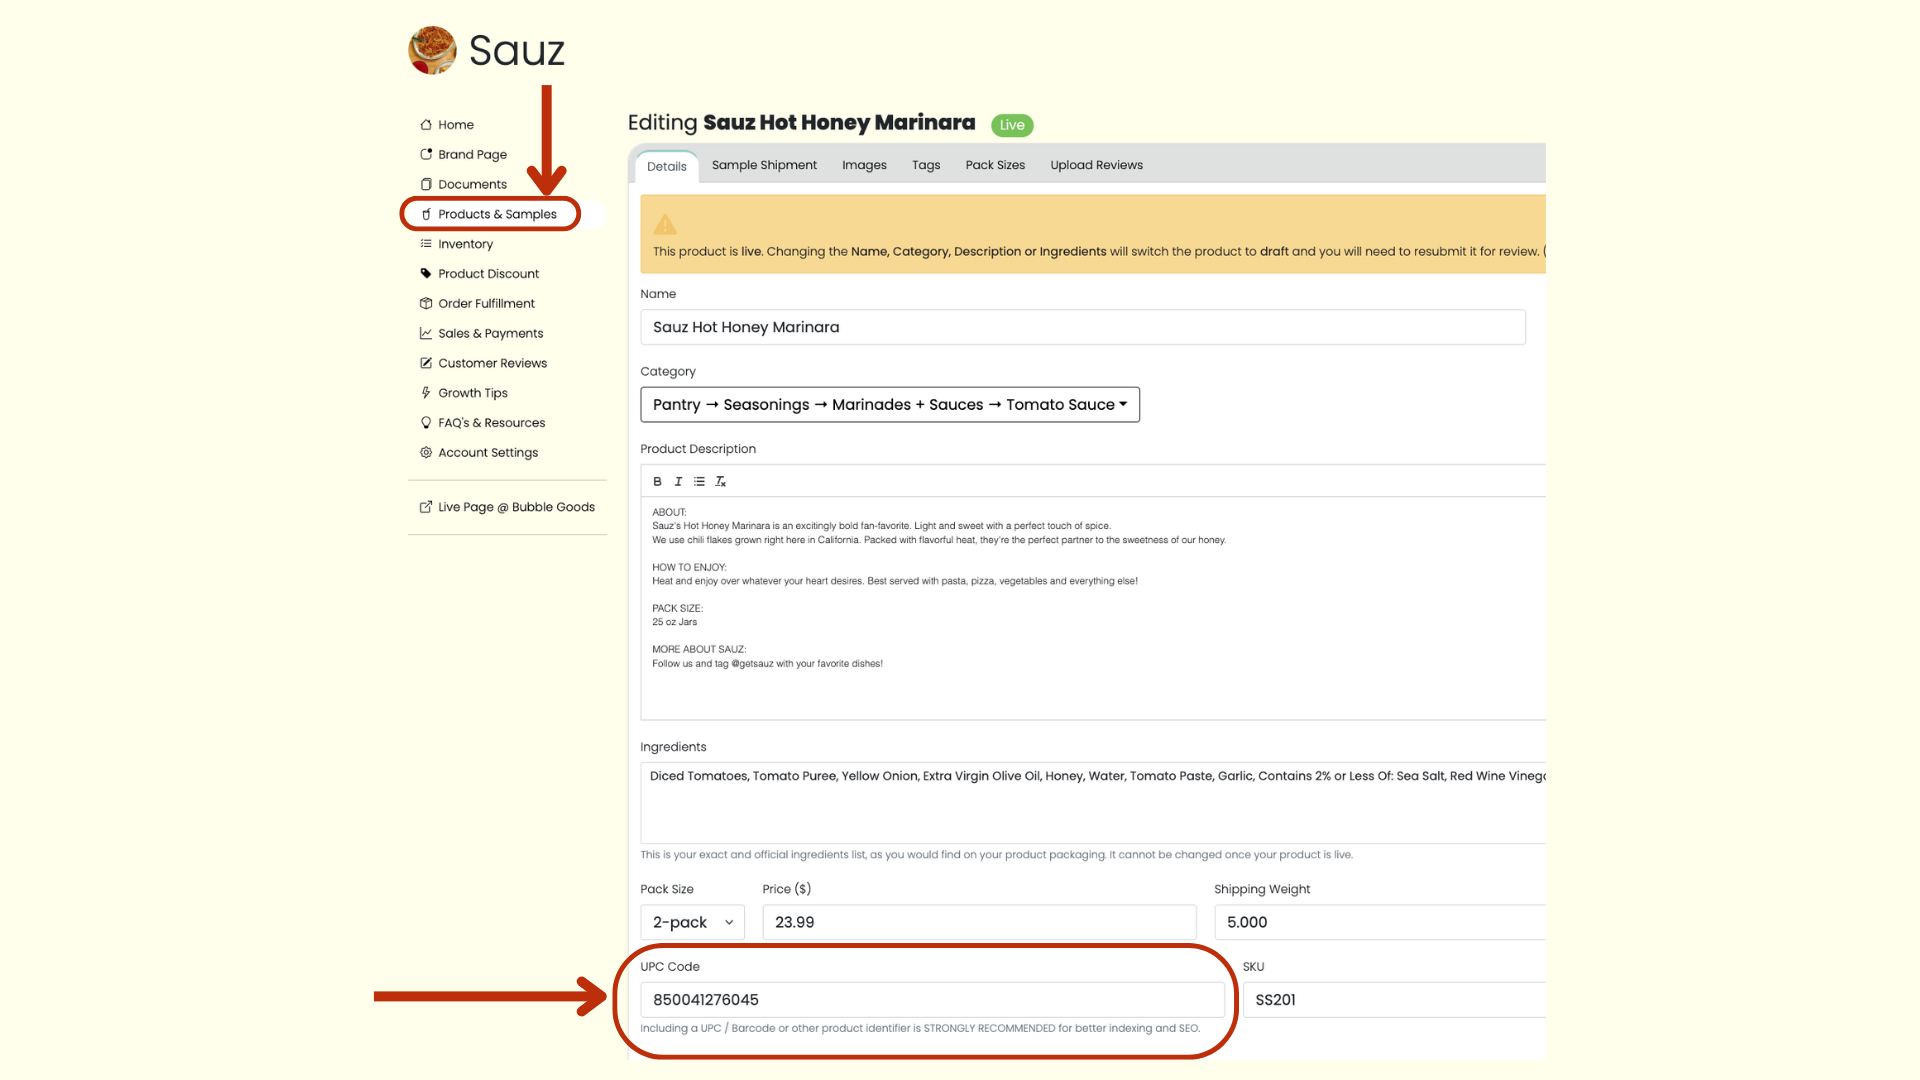
Task: Click the clear formatting icon
Action: (x=720, y=482)
